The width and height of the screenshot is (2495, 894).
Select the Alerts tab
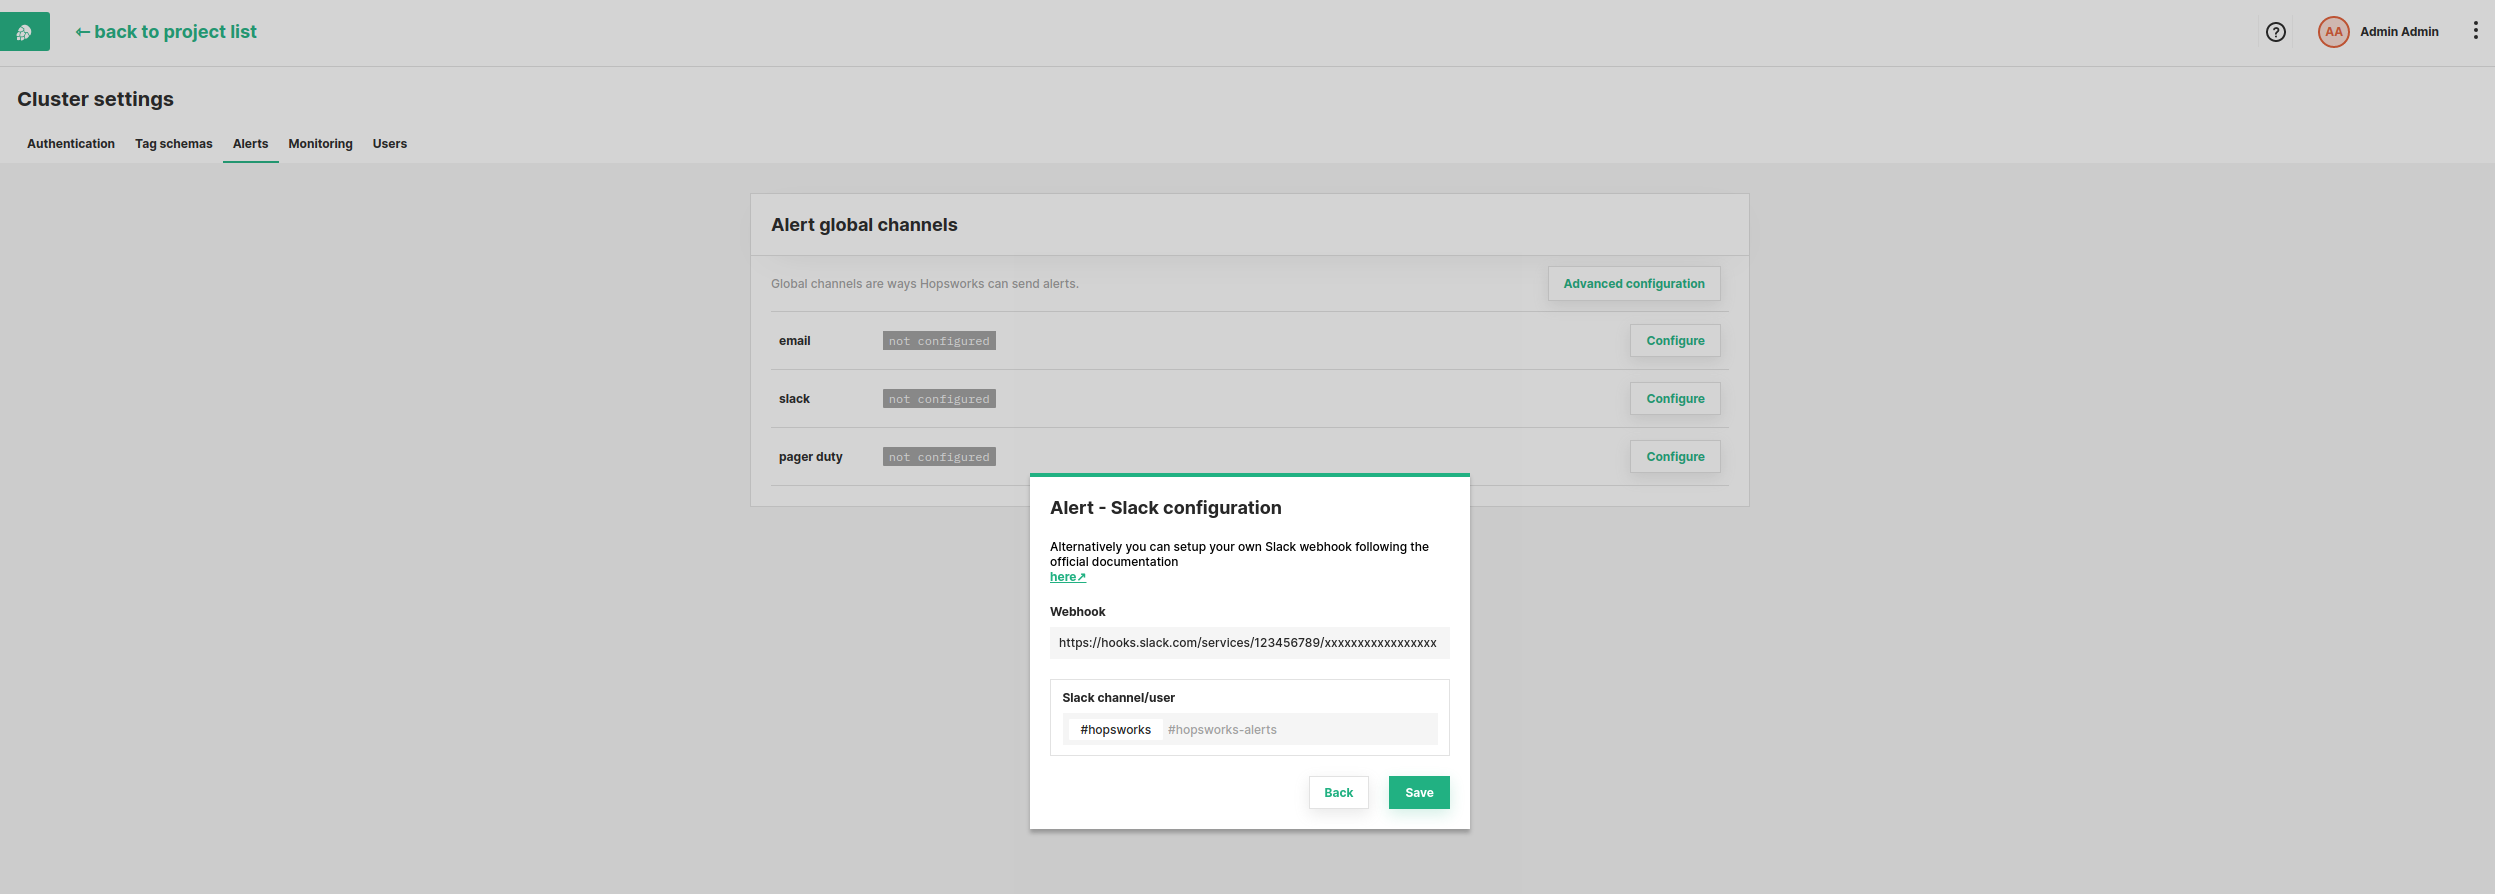click(x=250, y=144)
